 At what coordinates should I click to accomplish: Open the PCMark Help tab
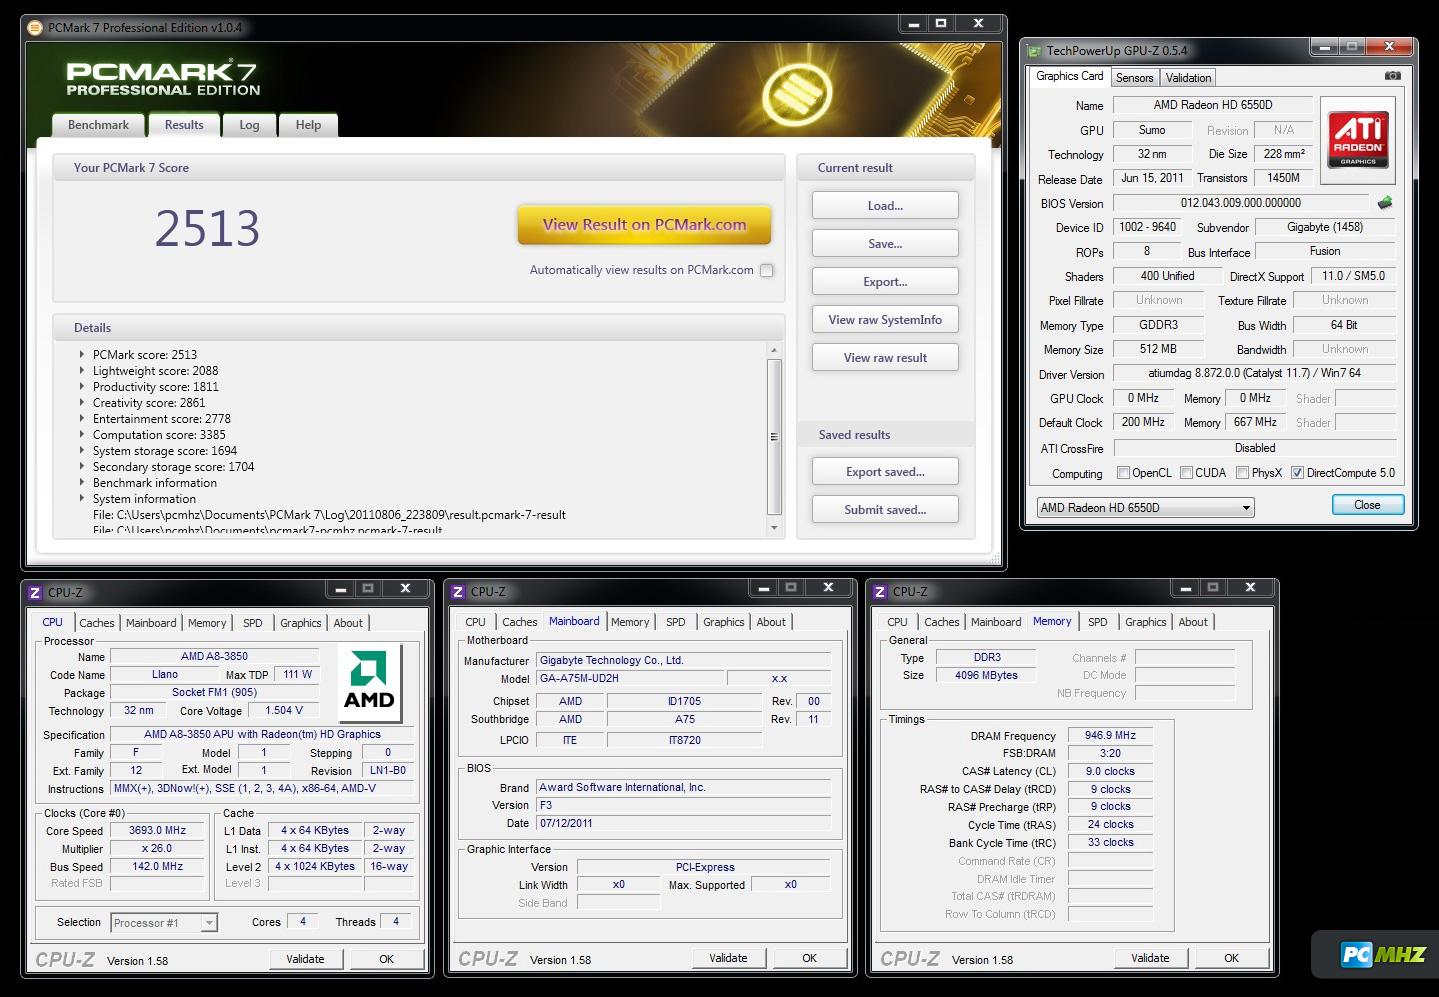click(x=308, y=125)
